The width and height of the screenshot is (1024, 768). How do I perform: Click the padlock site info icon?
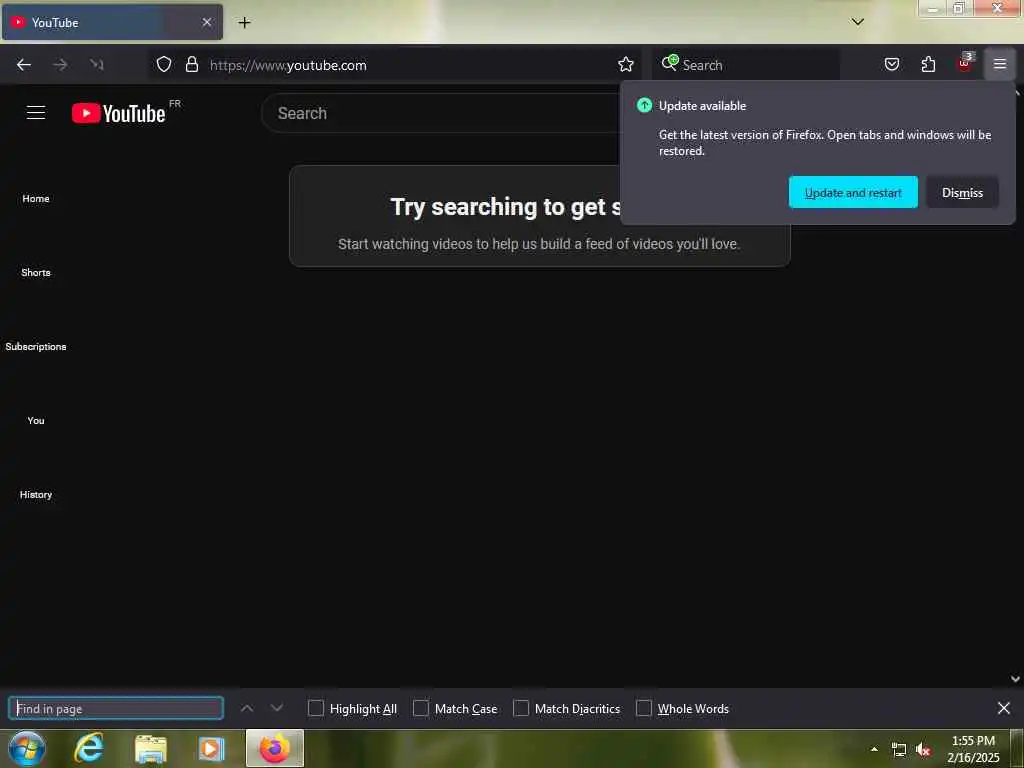(x=191, y=64)
